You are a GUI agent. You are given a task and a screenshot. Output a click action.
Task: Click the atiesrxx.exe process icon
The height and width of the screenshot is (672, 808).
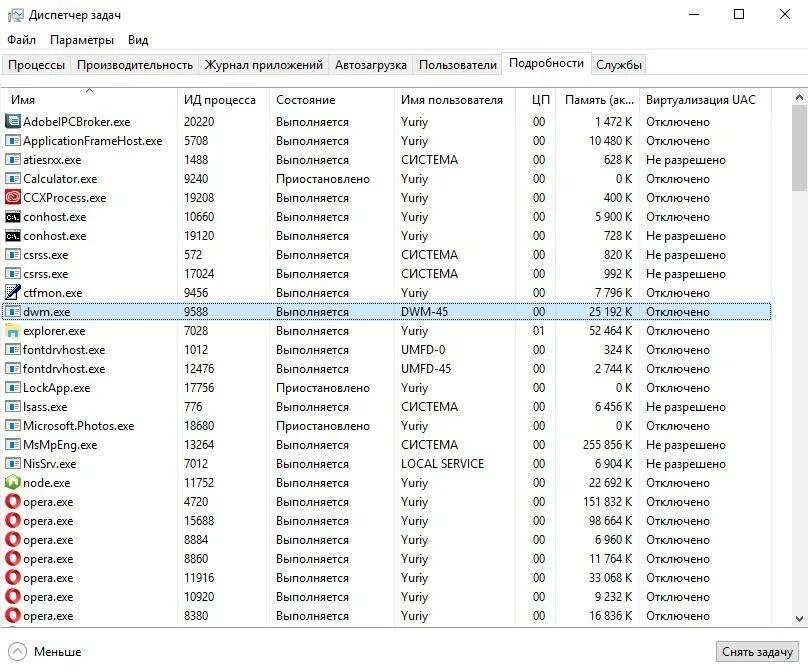(x=12, y=160)
